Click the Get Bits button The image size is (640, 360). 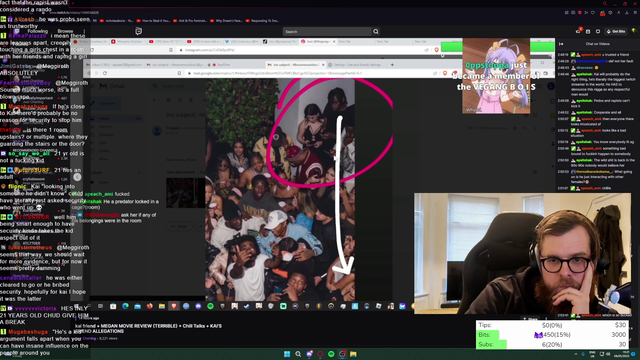616,31
